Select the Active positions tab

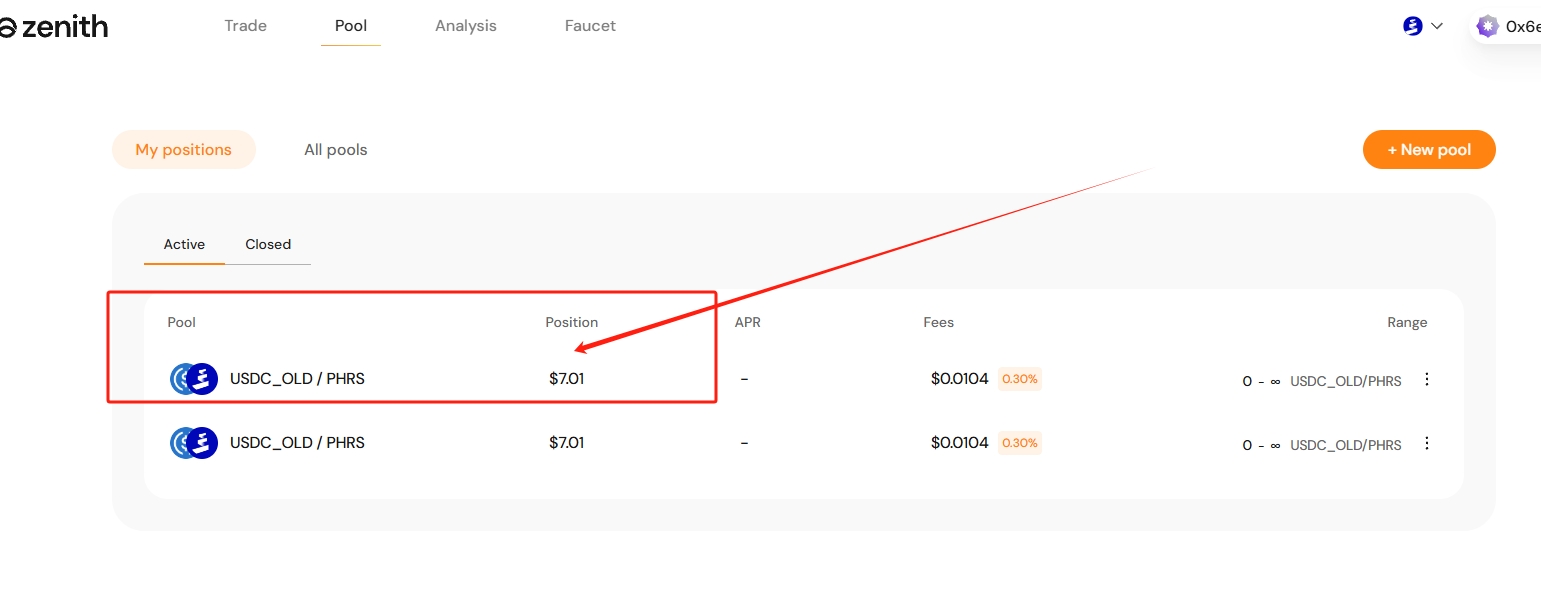tap(184, 244)
